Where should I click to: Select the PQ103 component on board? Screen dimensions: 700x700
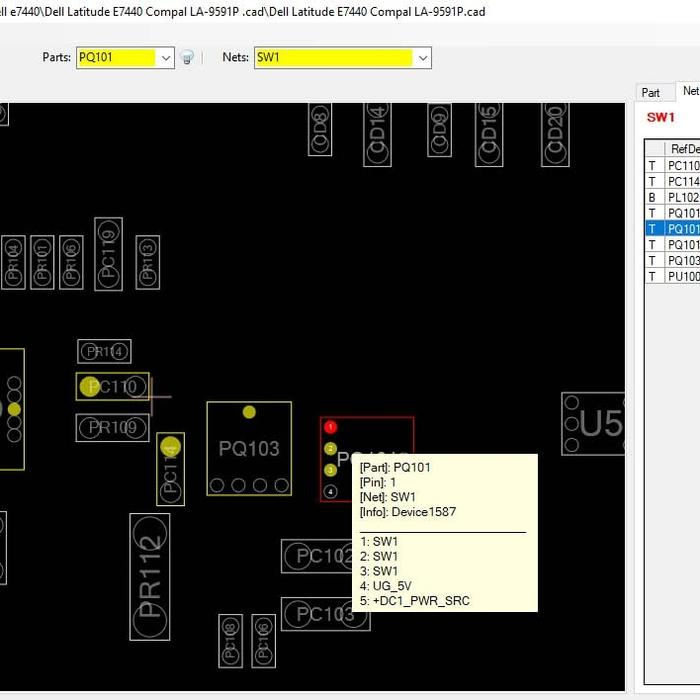click(249, 449)
